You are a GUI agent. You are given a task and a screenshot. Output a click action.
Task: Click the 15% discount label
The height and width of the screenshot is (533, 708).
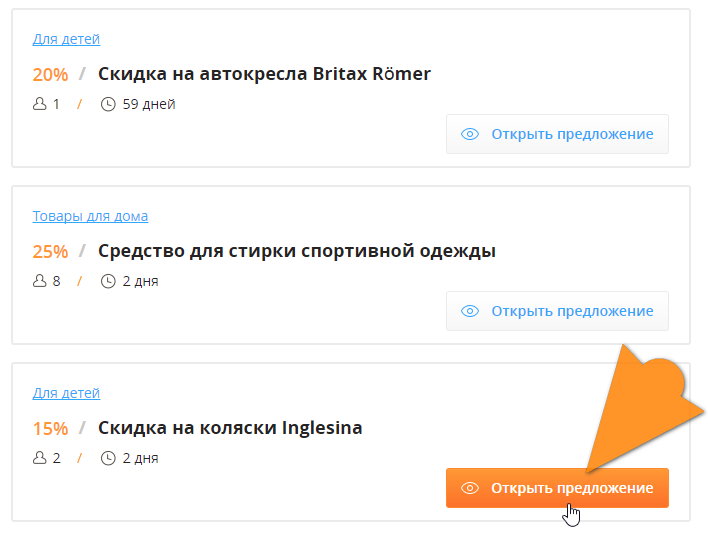click(50, 429)
